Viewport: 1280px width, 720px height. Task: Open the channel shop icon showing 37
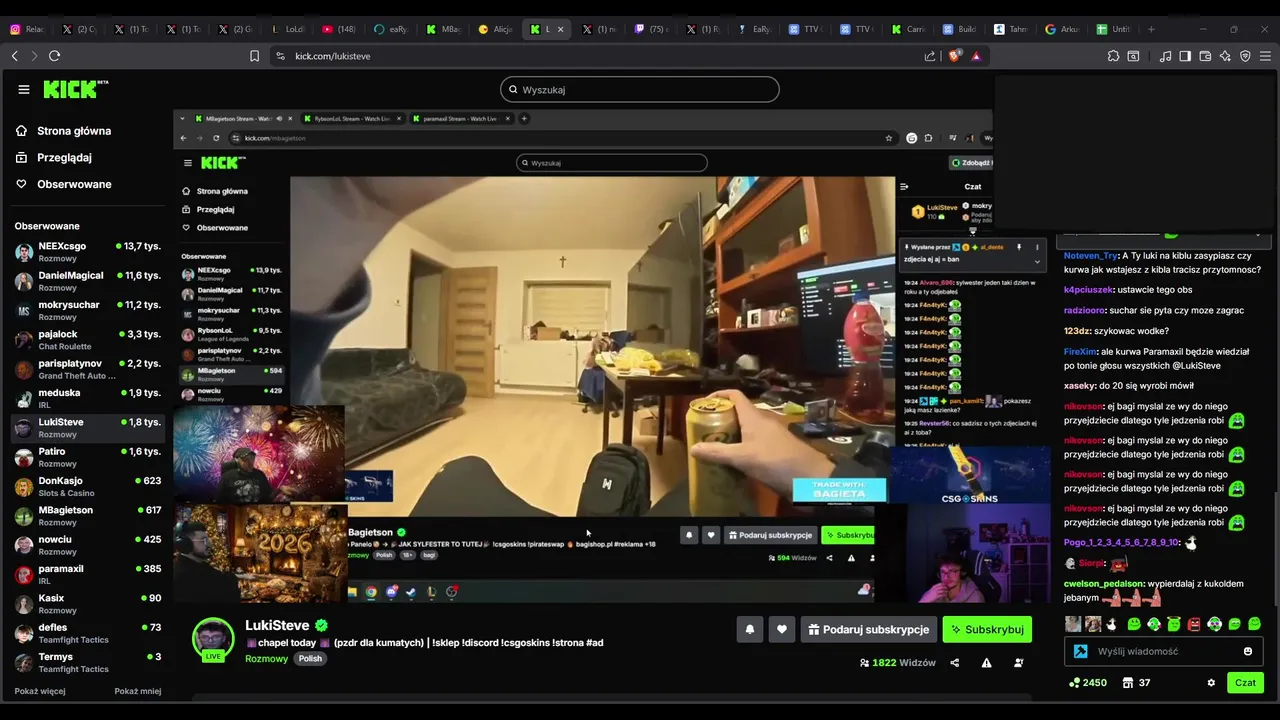1136,683
